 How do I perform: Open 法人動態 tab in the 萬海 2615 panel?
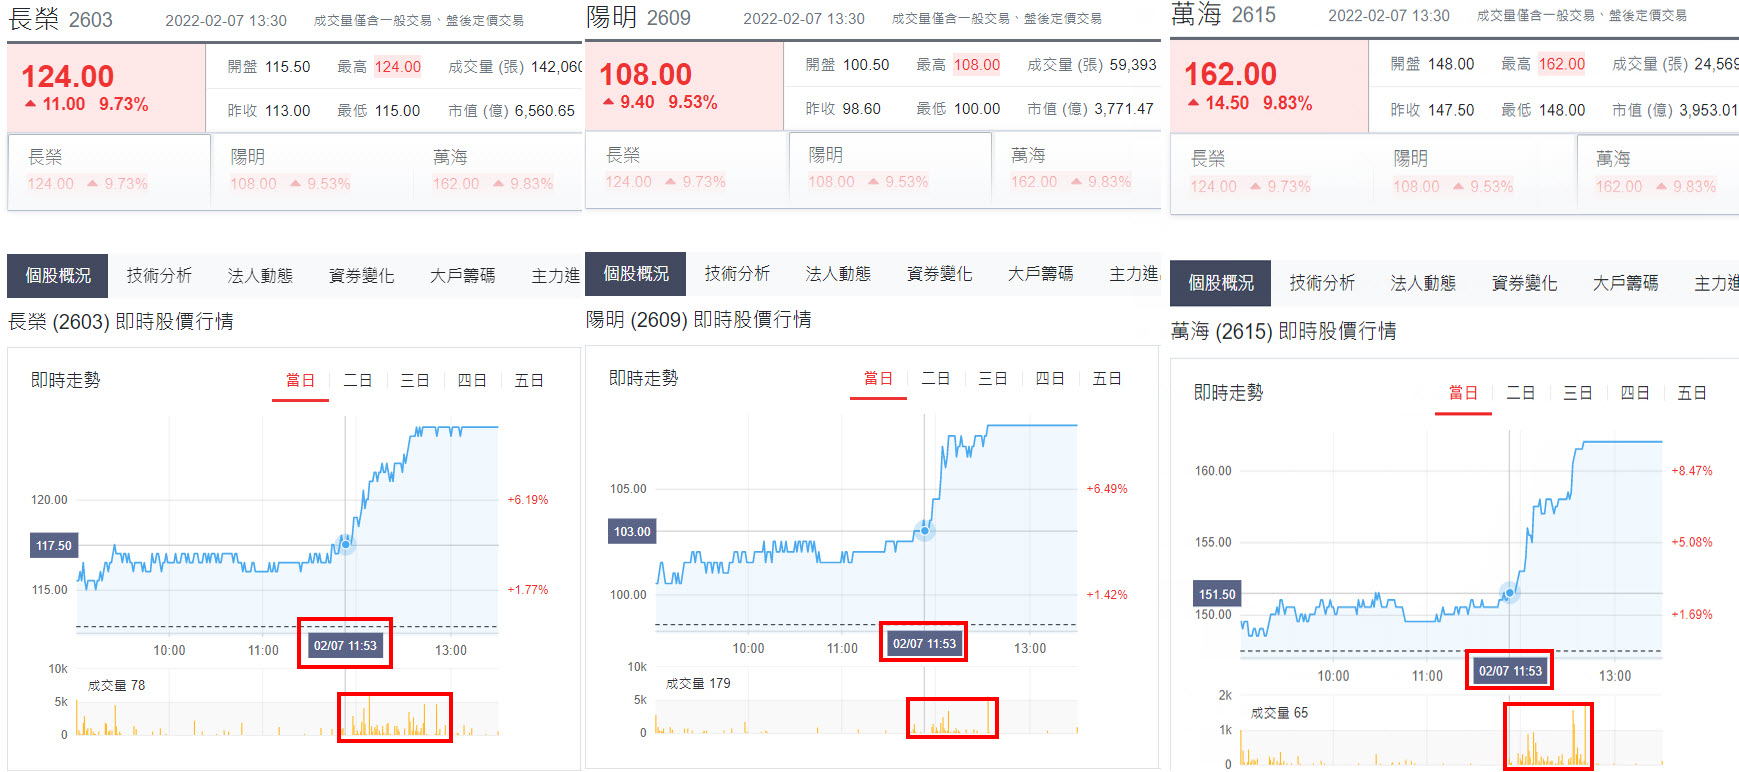tap(1423, 284)
